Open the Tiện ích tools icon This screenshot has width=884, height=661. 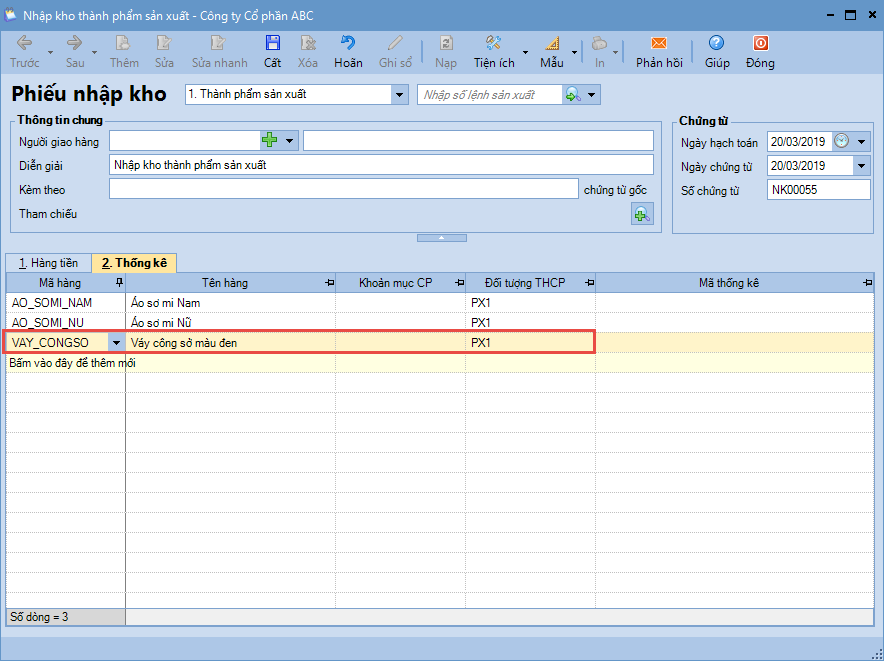coord(493,43)
